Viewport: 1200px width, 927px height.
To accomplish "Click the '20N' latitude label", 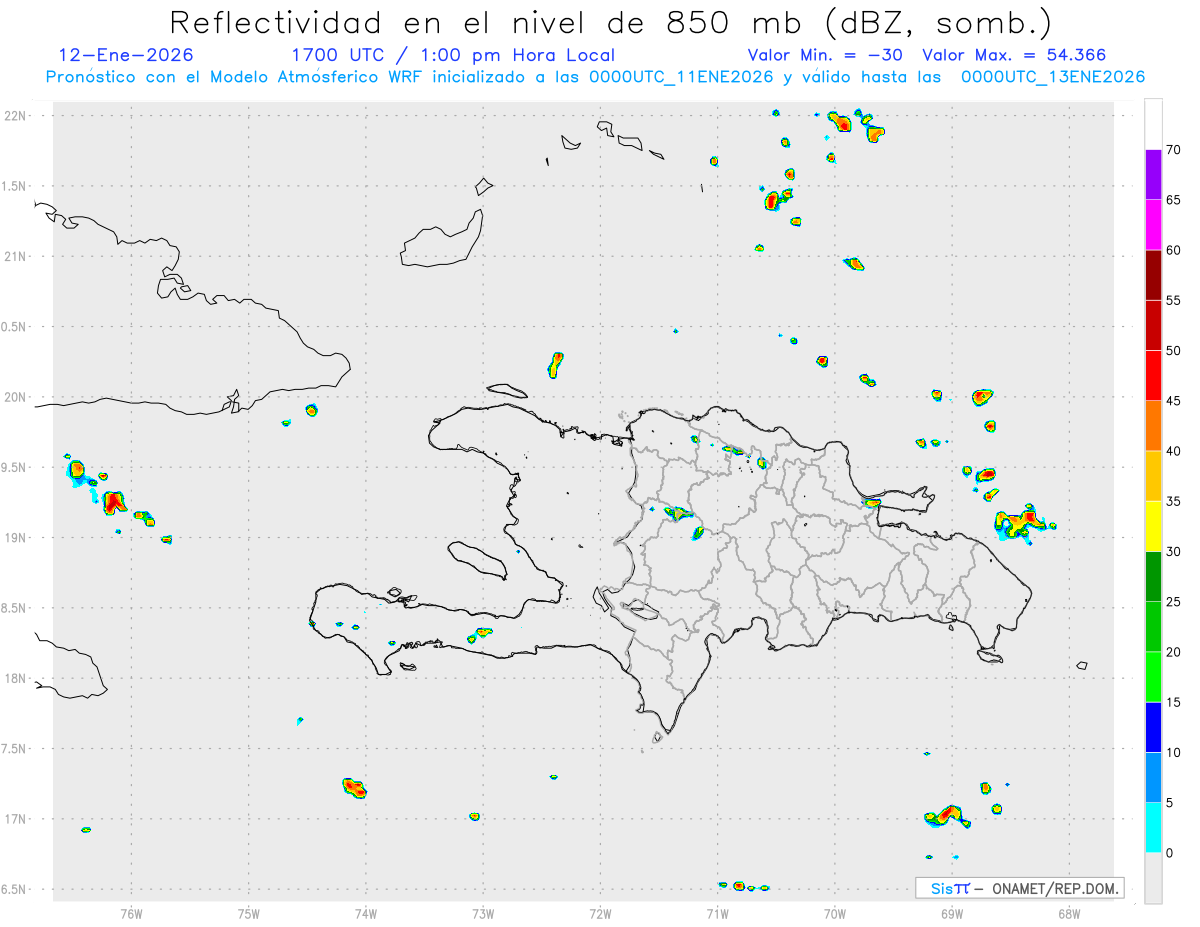I will 17,397.
